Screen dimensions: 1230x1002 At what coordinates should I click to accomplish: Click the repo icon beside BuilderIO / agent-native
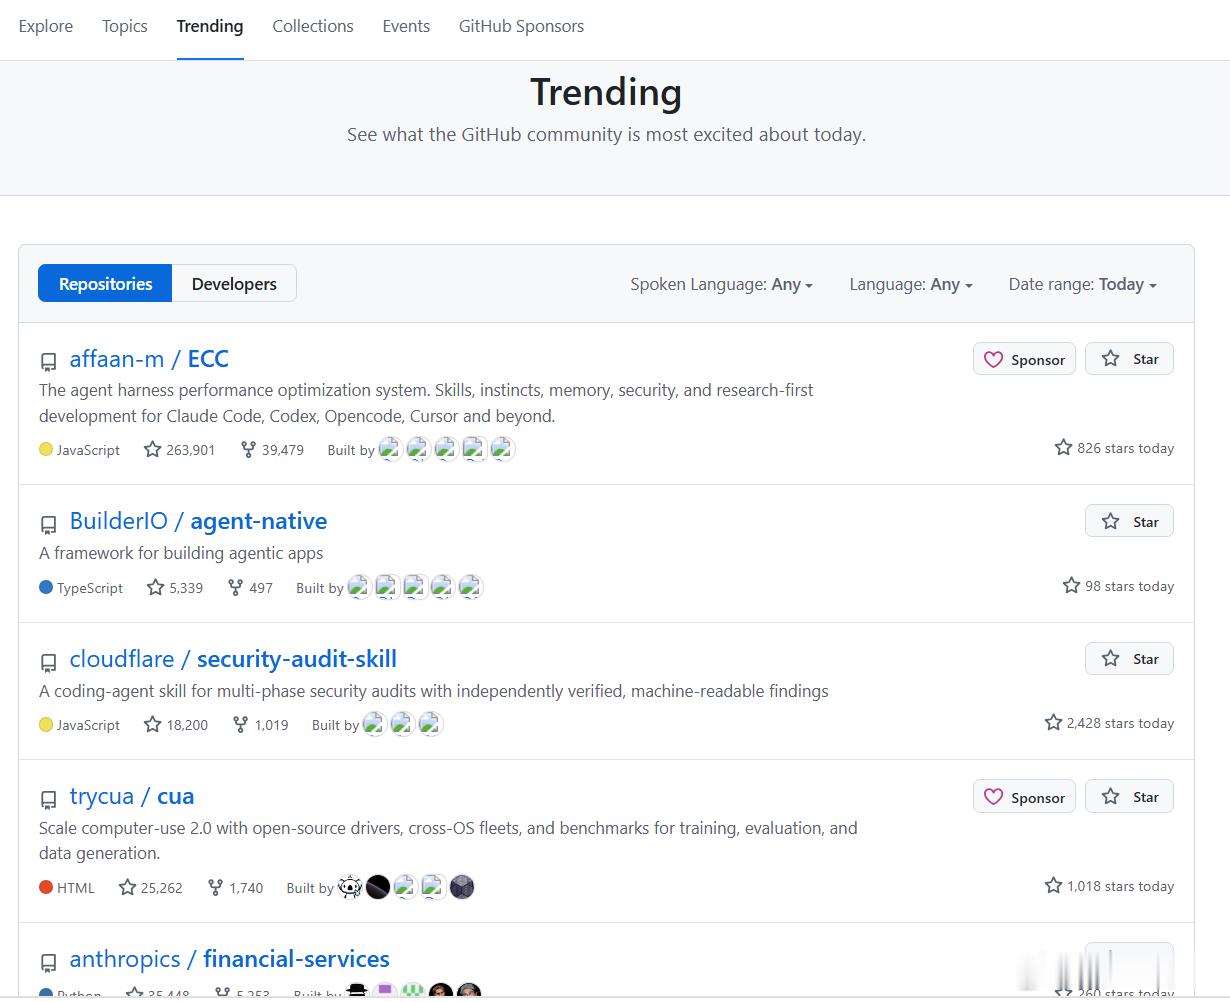(48, 524)
